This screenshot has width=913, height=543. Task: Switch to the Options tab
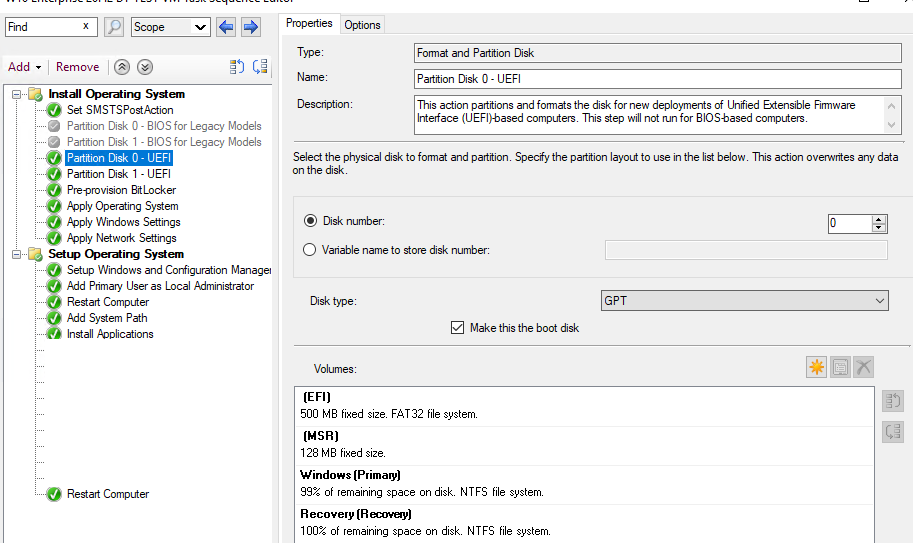point(362,25)
